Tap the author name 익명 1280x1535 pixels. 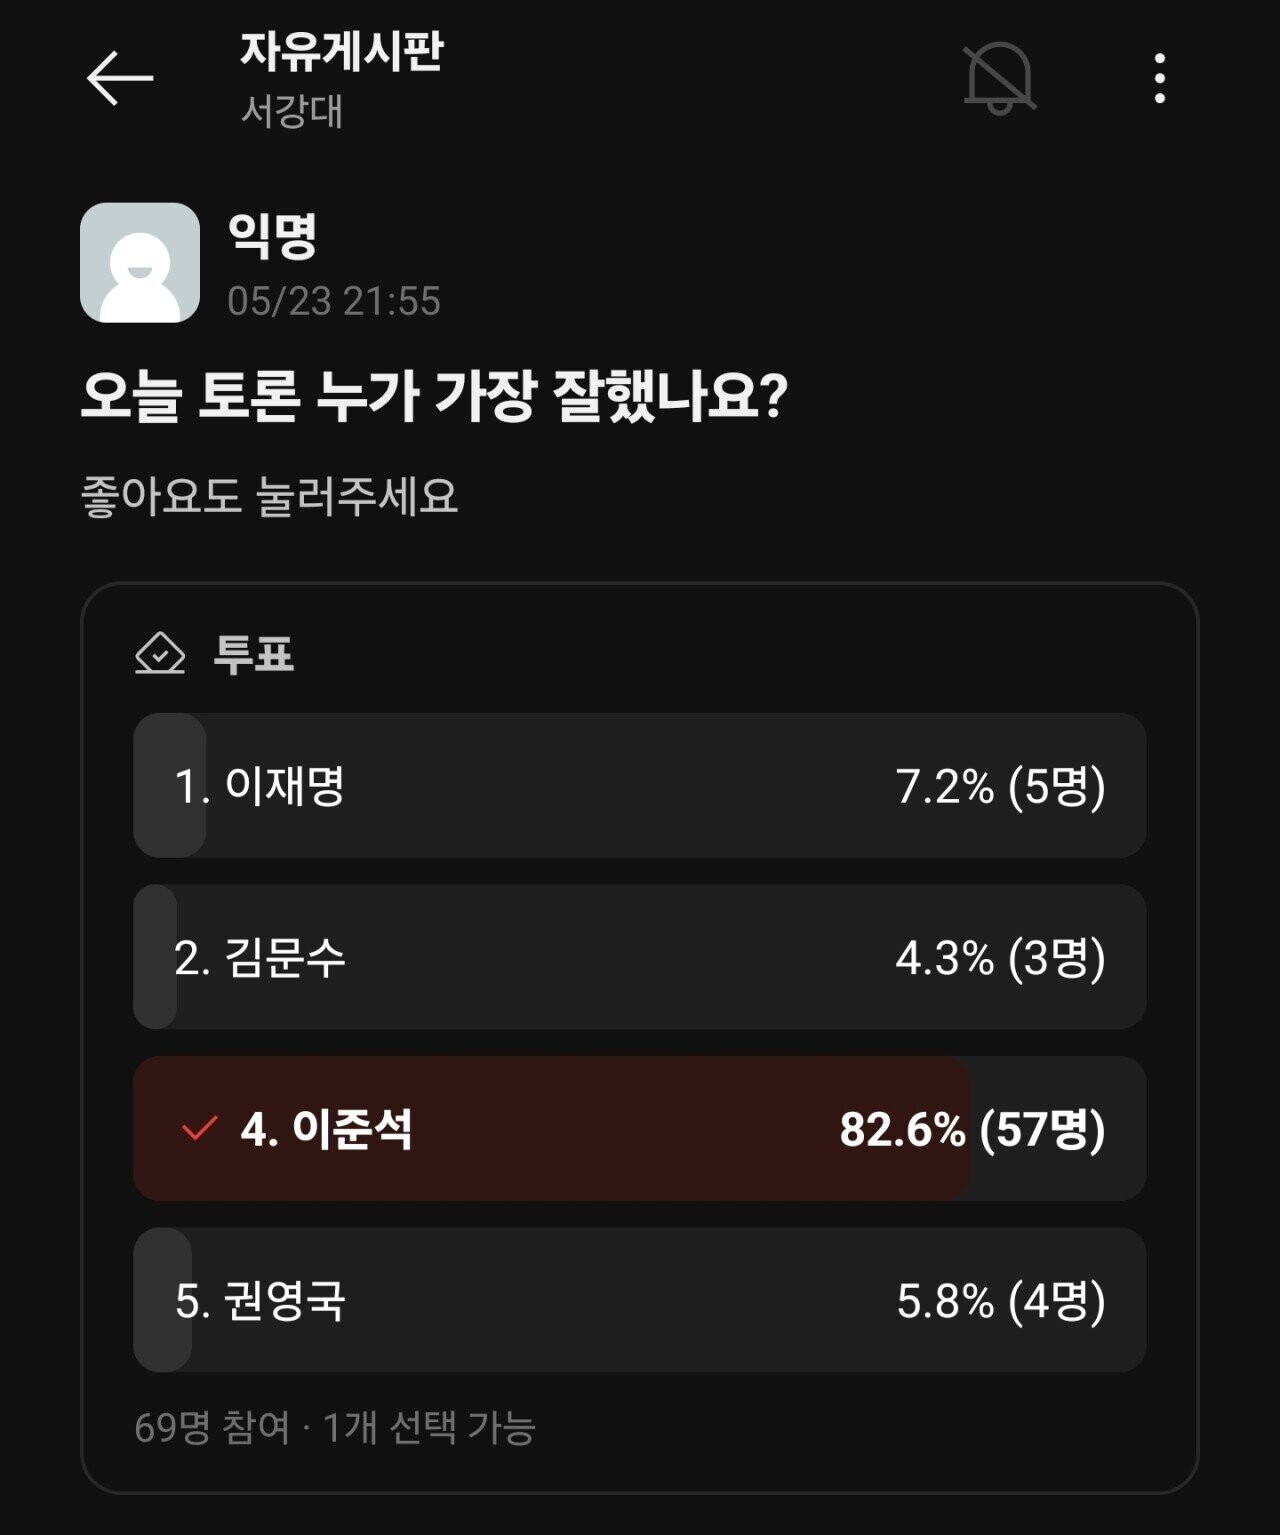[x=272, y=237]
